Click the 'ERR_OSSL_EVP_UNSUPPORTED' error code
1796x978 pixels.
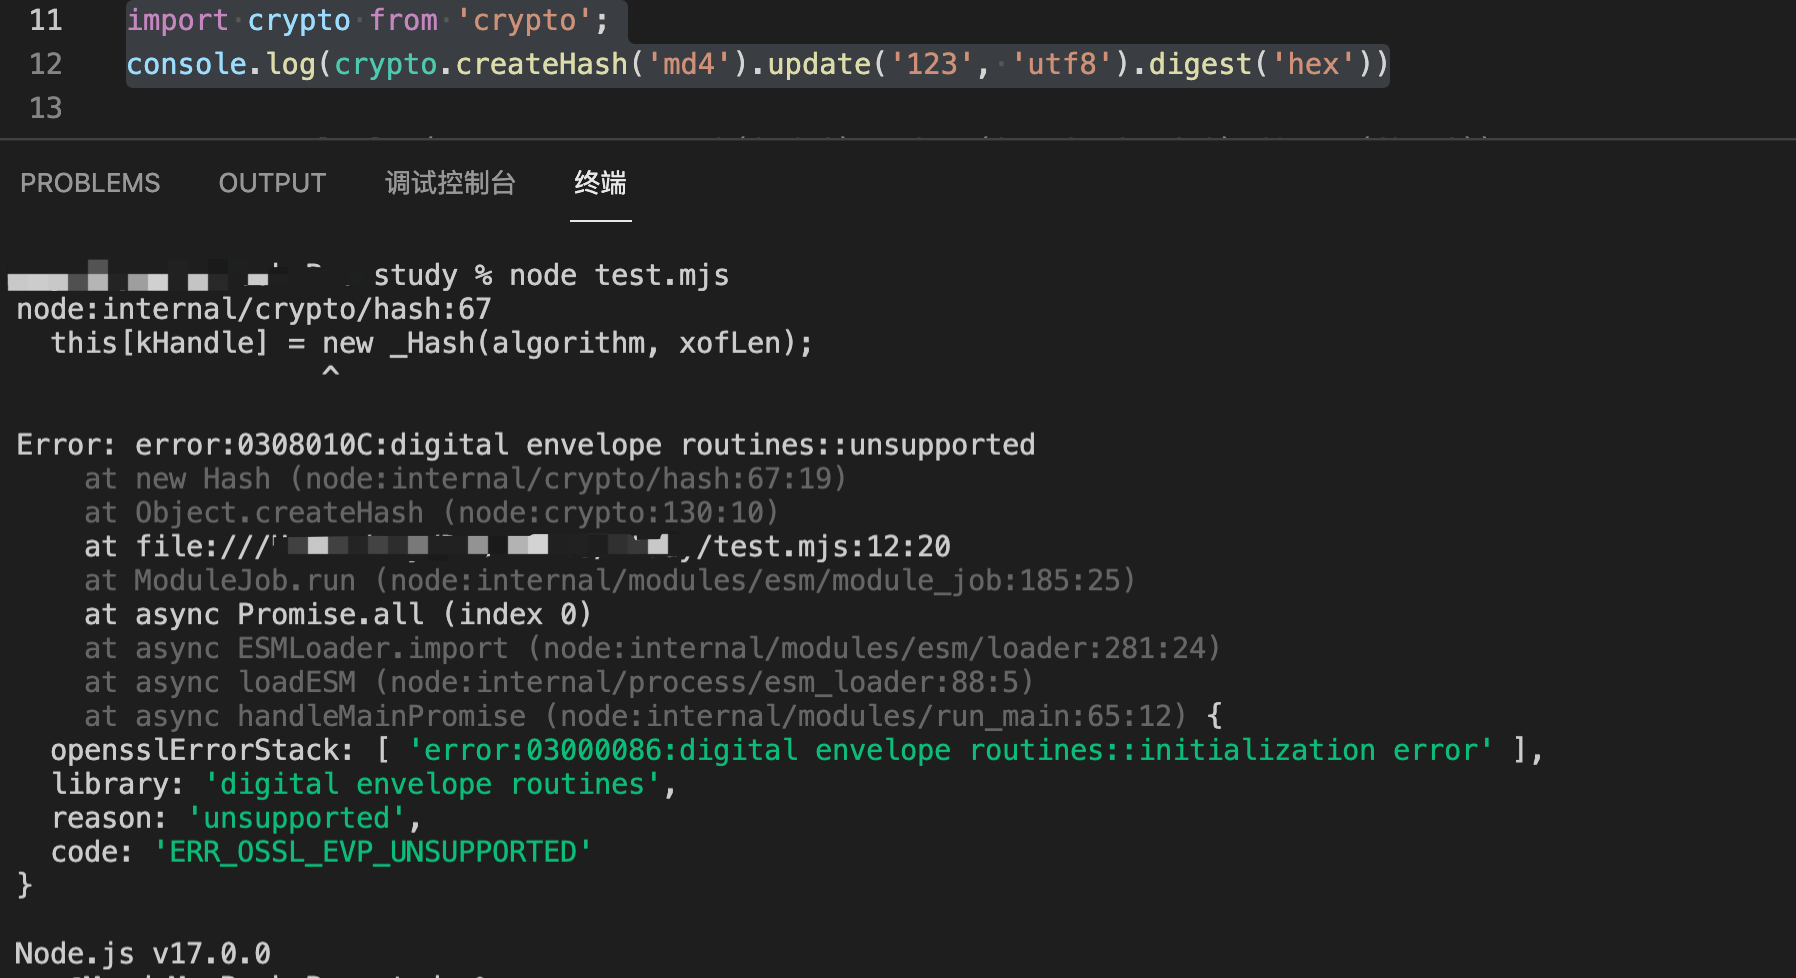(x=373, y=853)
